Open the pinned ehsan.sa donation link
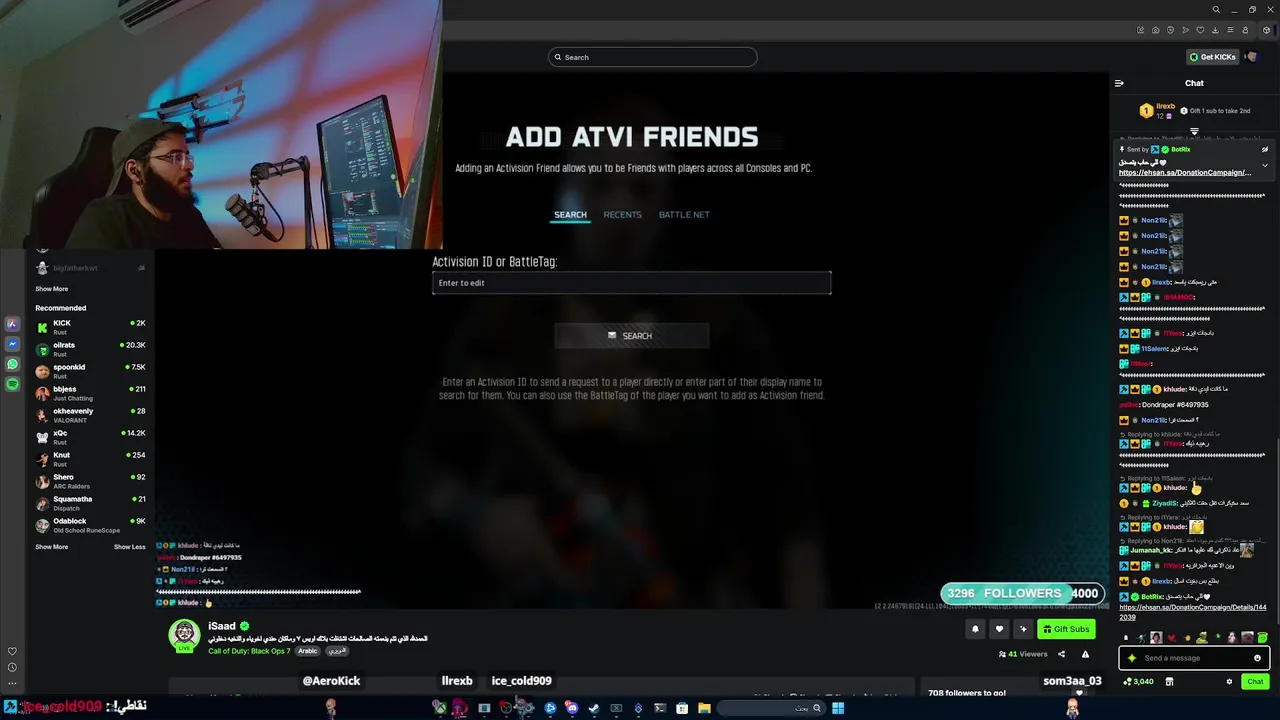Screen dimensions: 1280x720 1184,173
